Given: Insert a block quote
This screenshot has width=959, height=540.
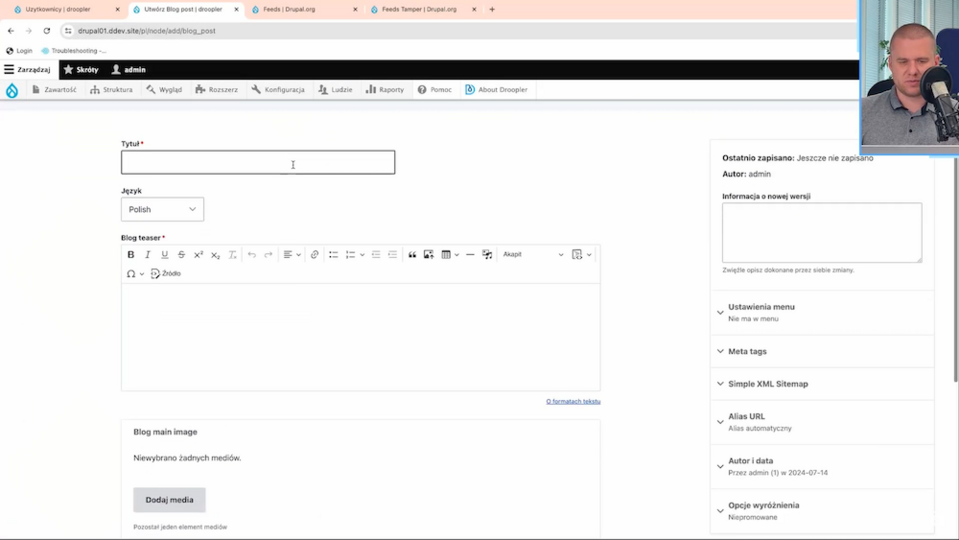Looking at the screenshot, I should (x=412, y=254).
